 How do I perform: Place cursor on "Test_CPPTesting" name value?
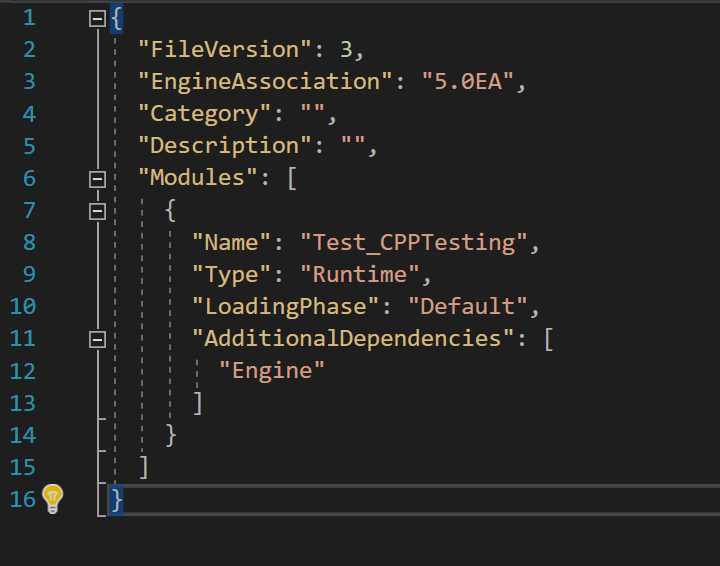414,242
